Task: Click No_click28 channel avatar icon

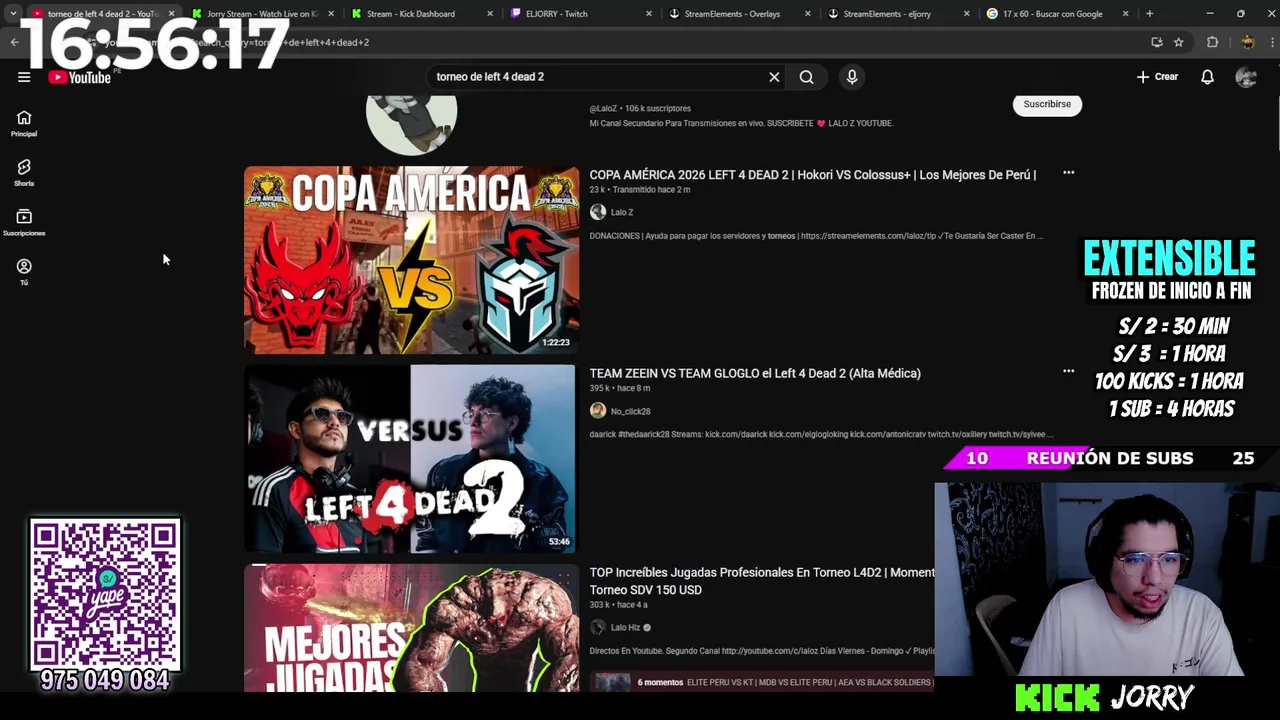Action: click(x=598, y=411)
